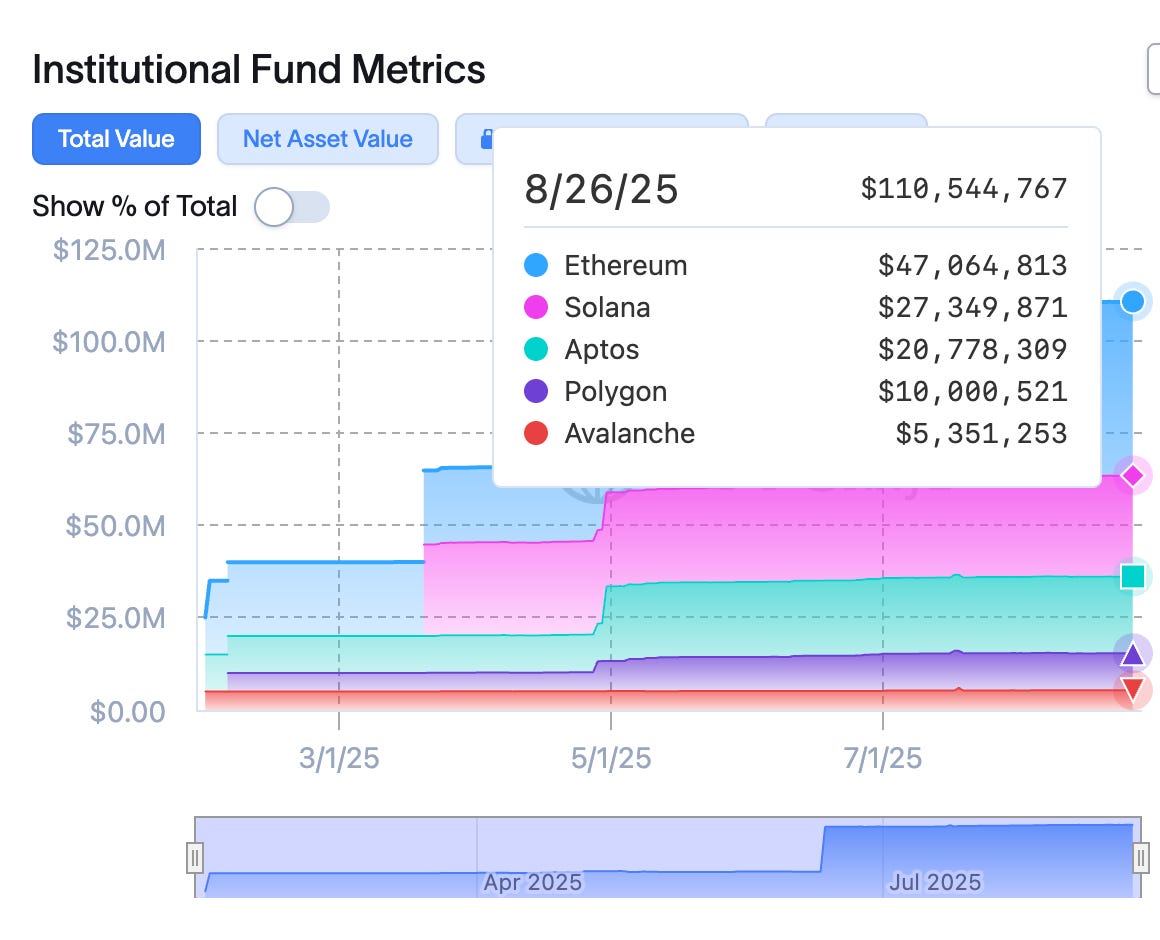
Task: Toggle the Aptos series via its legend dot
Action: tap(534, 349)
